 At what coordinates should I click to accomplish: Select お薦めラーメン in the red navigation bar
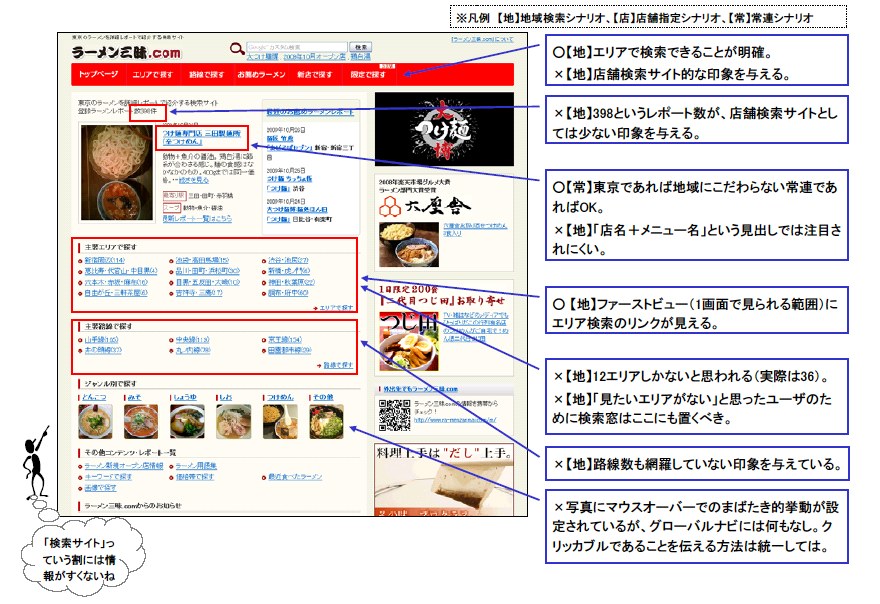(261, 74)
